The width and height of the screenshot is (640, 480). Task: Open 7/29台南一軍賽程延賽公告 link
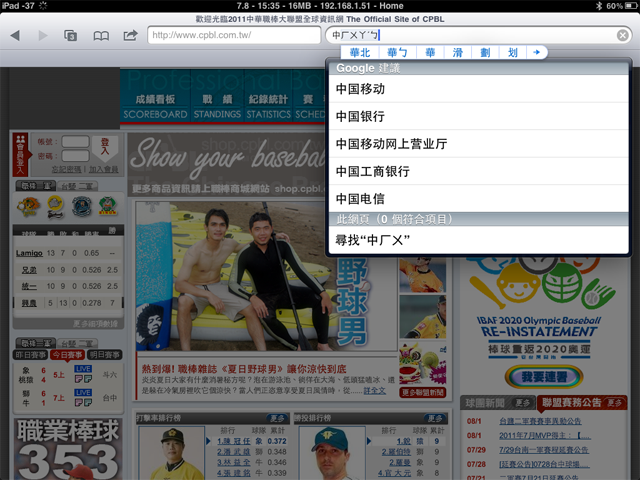544,450
